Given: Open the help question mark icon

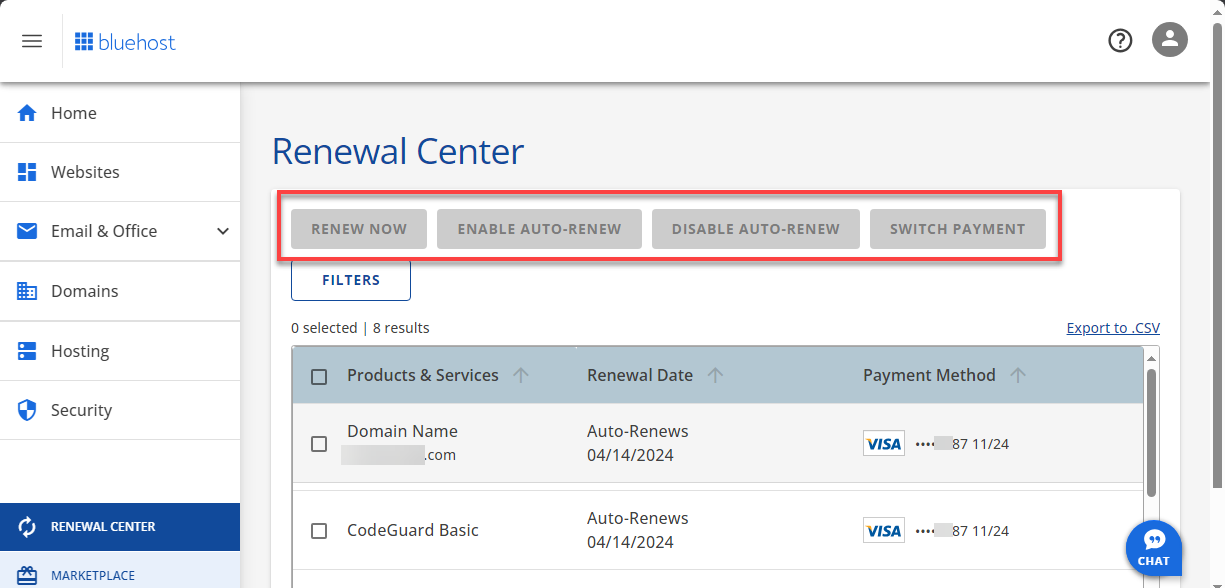Looking at the screenshot, I should tap(1119, 40).
